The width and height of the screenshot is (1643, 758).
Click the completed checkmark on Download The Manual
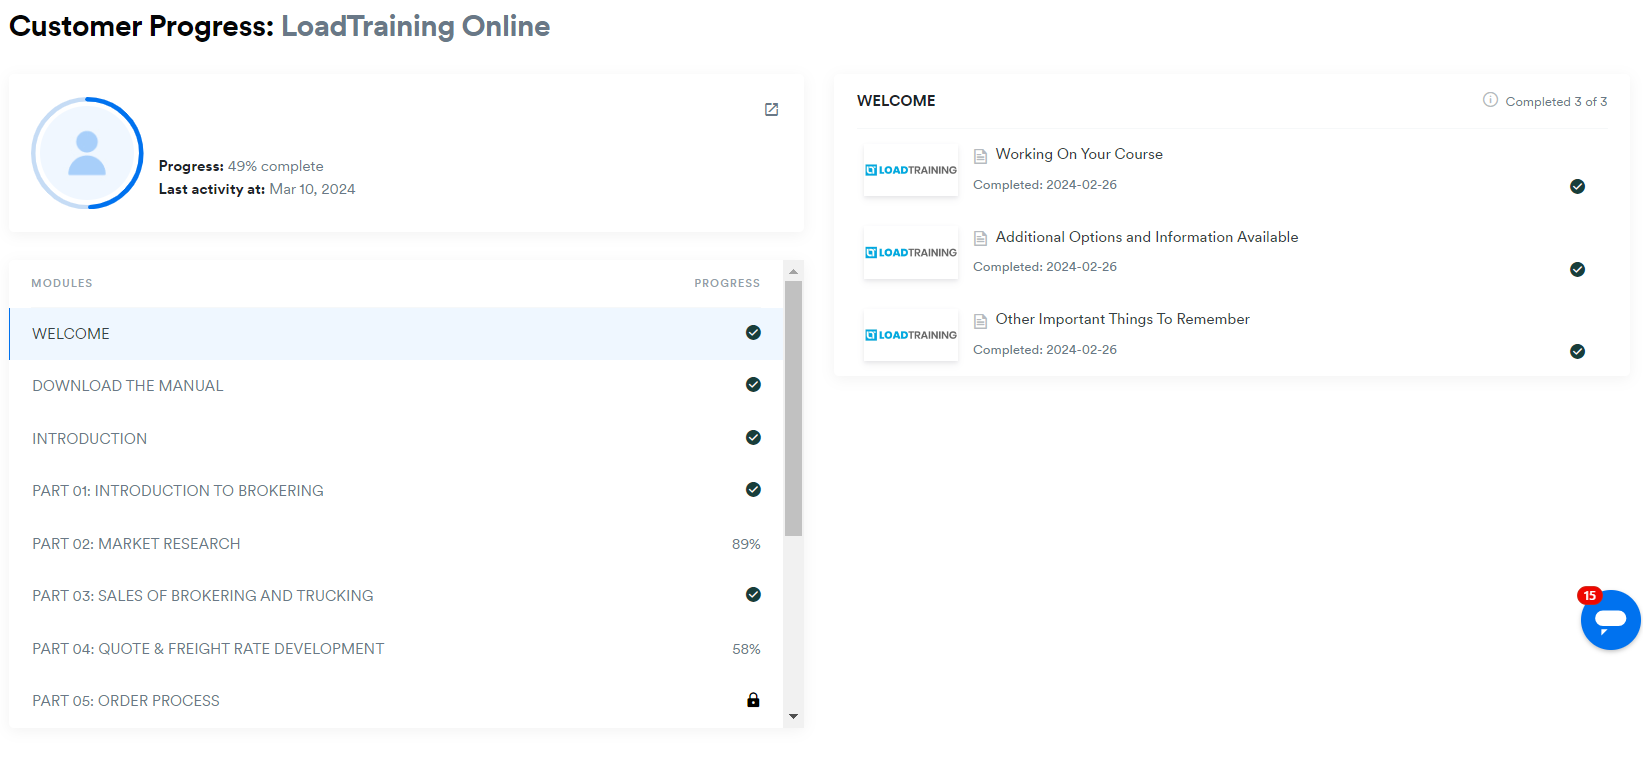click(x=753, y=385)
